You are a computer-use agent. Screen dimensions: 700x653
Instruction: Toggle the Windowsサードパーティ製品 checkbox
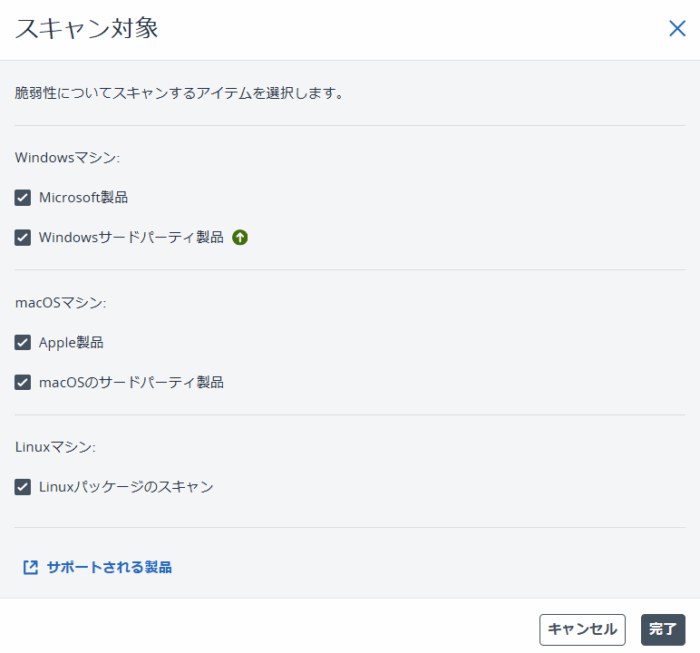click(x=23, y=238)
